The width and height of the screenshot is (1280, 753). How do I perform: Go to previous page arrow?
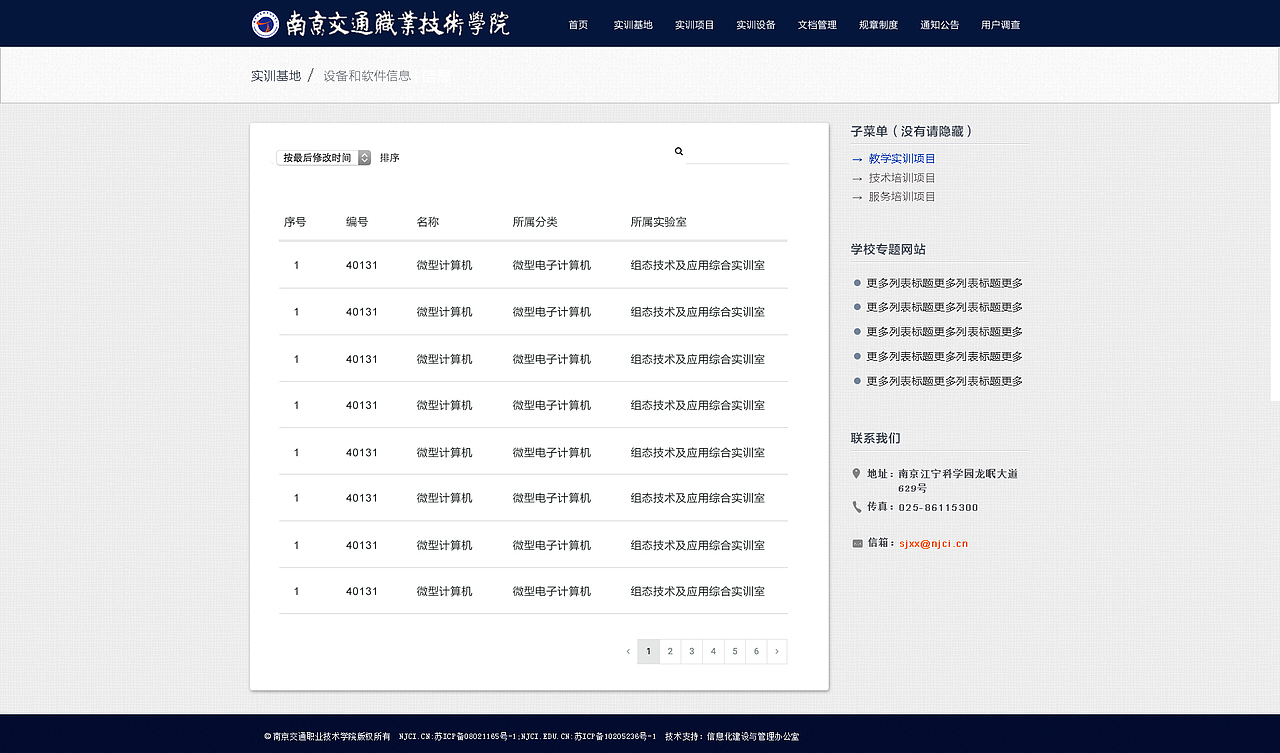click(628, 652)
